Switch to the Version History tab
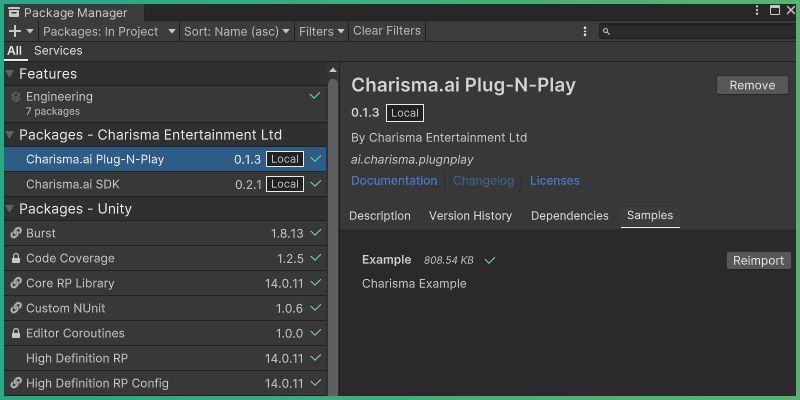The image size is (800, 400). click(x=470, y=216)
